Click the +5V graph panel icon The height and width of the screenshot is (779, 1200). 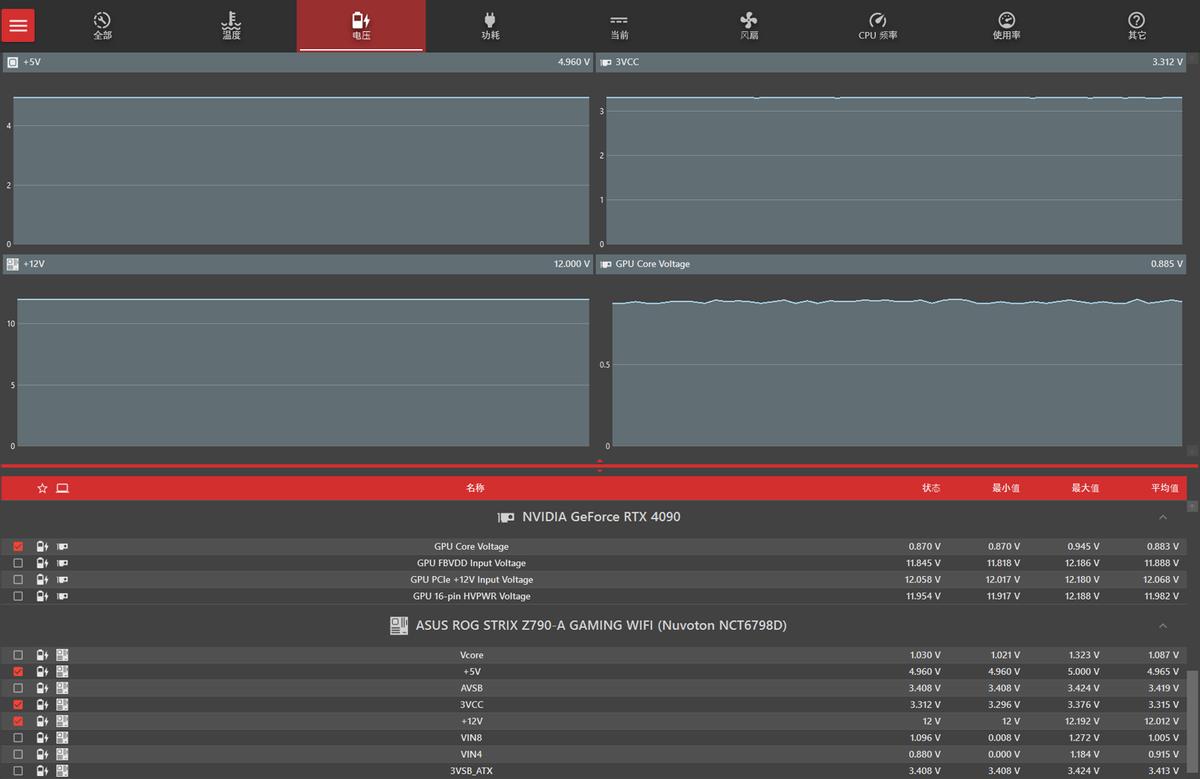coord(13,62)
